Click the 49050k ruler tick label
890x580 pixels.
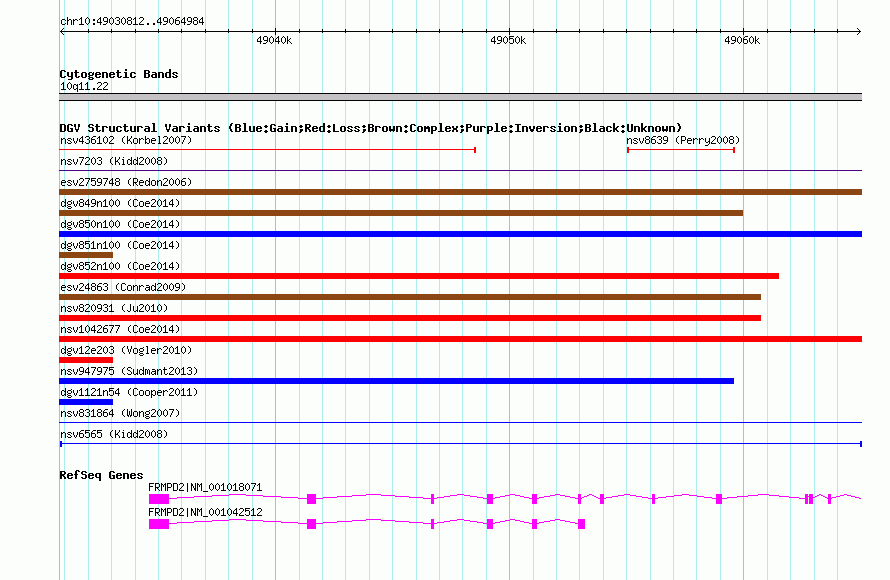pos(508,40)
